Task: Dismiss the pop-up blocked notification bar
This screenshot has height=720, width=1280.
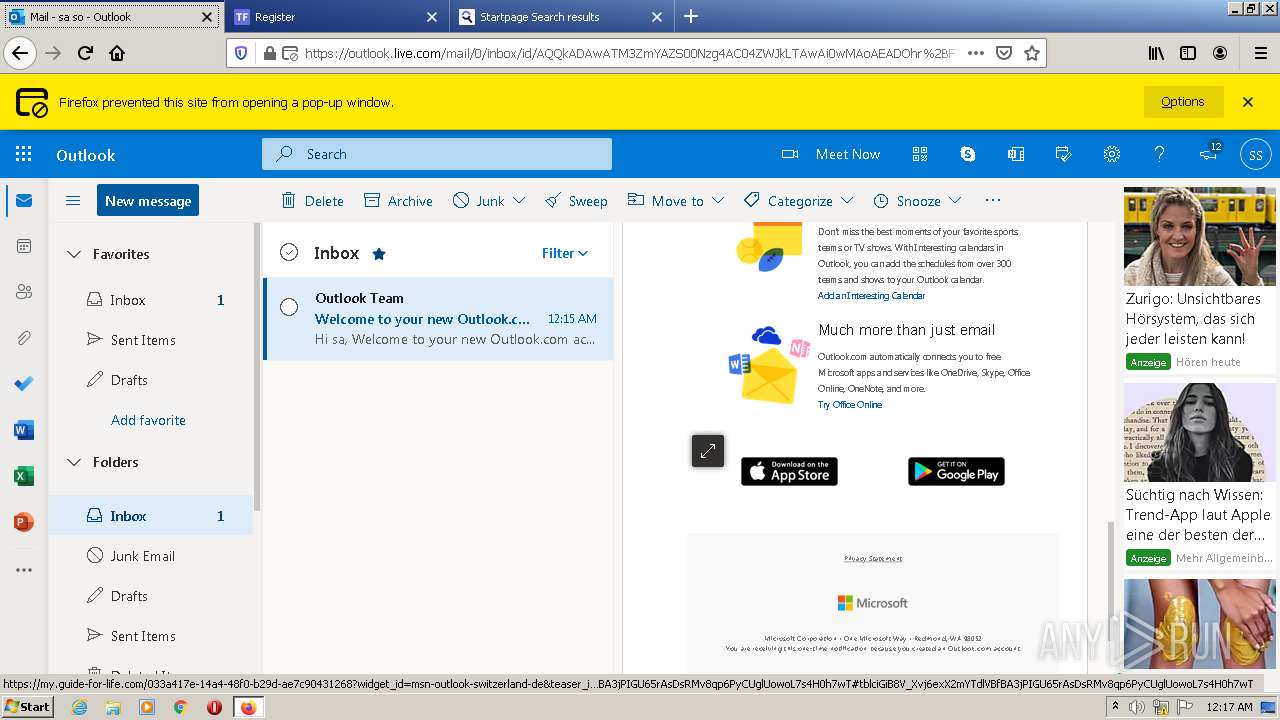Action: (x=1248, y=102)
